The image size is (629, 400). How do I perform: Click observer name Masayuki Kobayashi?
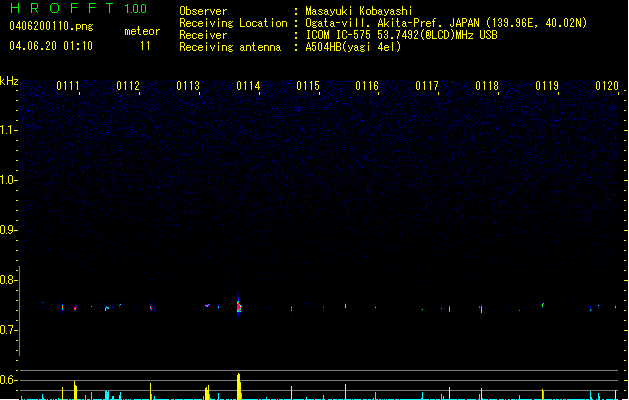click(359, 11)
